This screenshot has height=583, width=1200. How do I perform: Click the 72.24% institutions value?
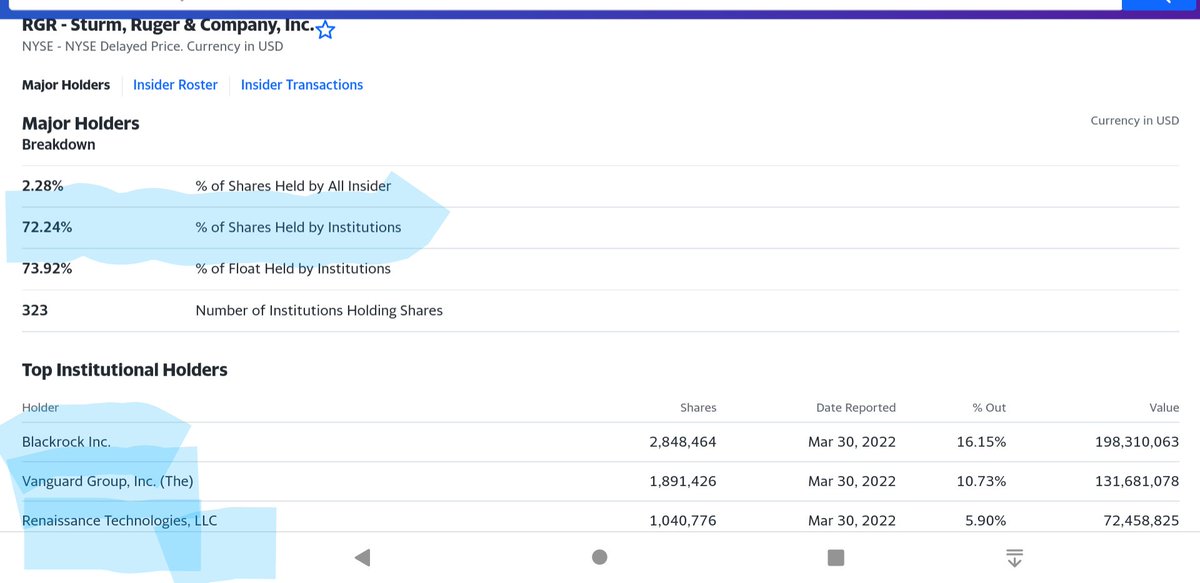[47, 227]
